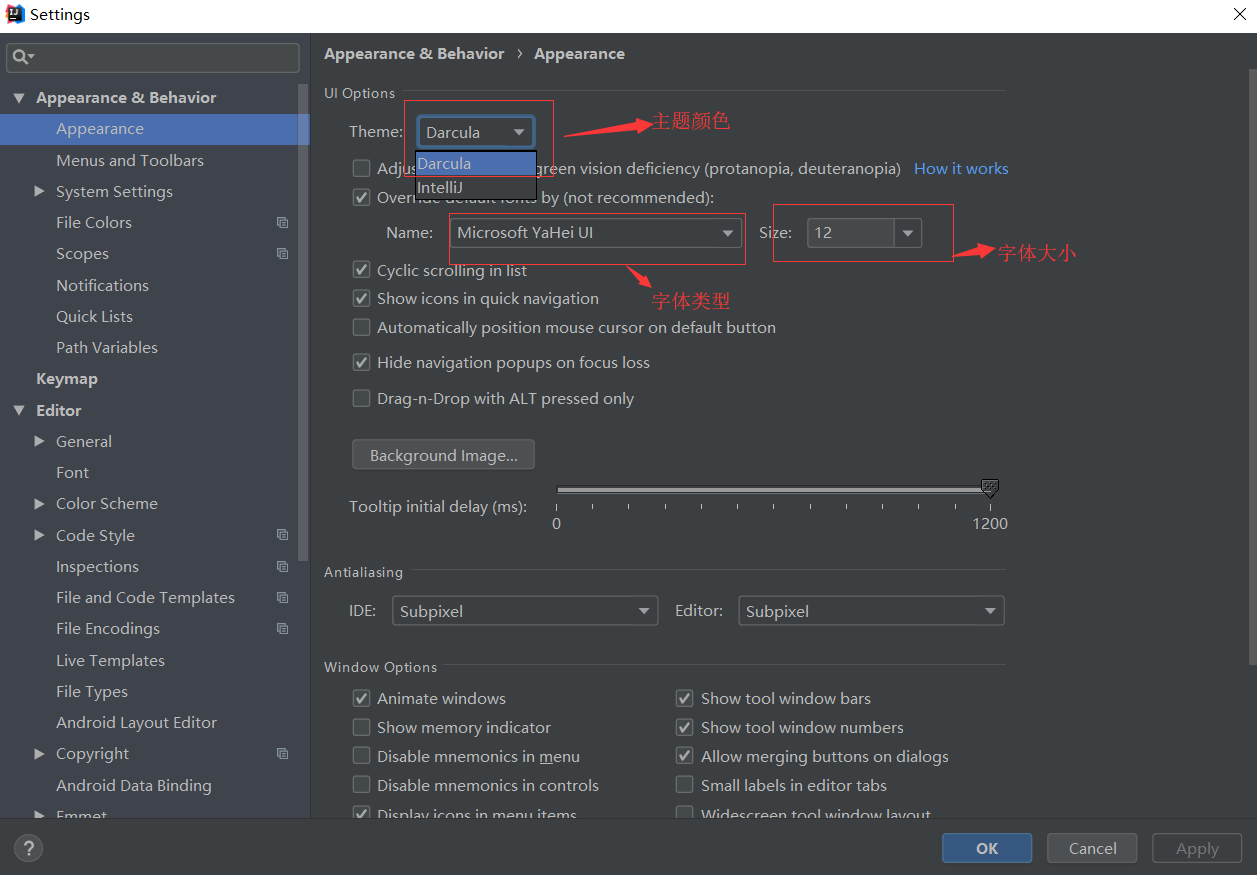This screenshot has width=1257, height=875.
Task: Enable Automatically position mouse cursor on default button
Action: [x=362, y=327]
